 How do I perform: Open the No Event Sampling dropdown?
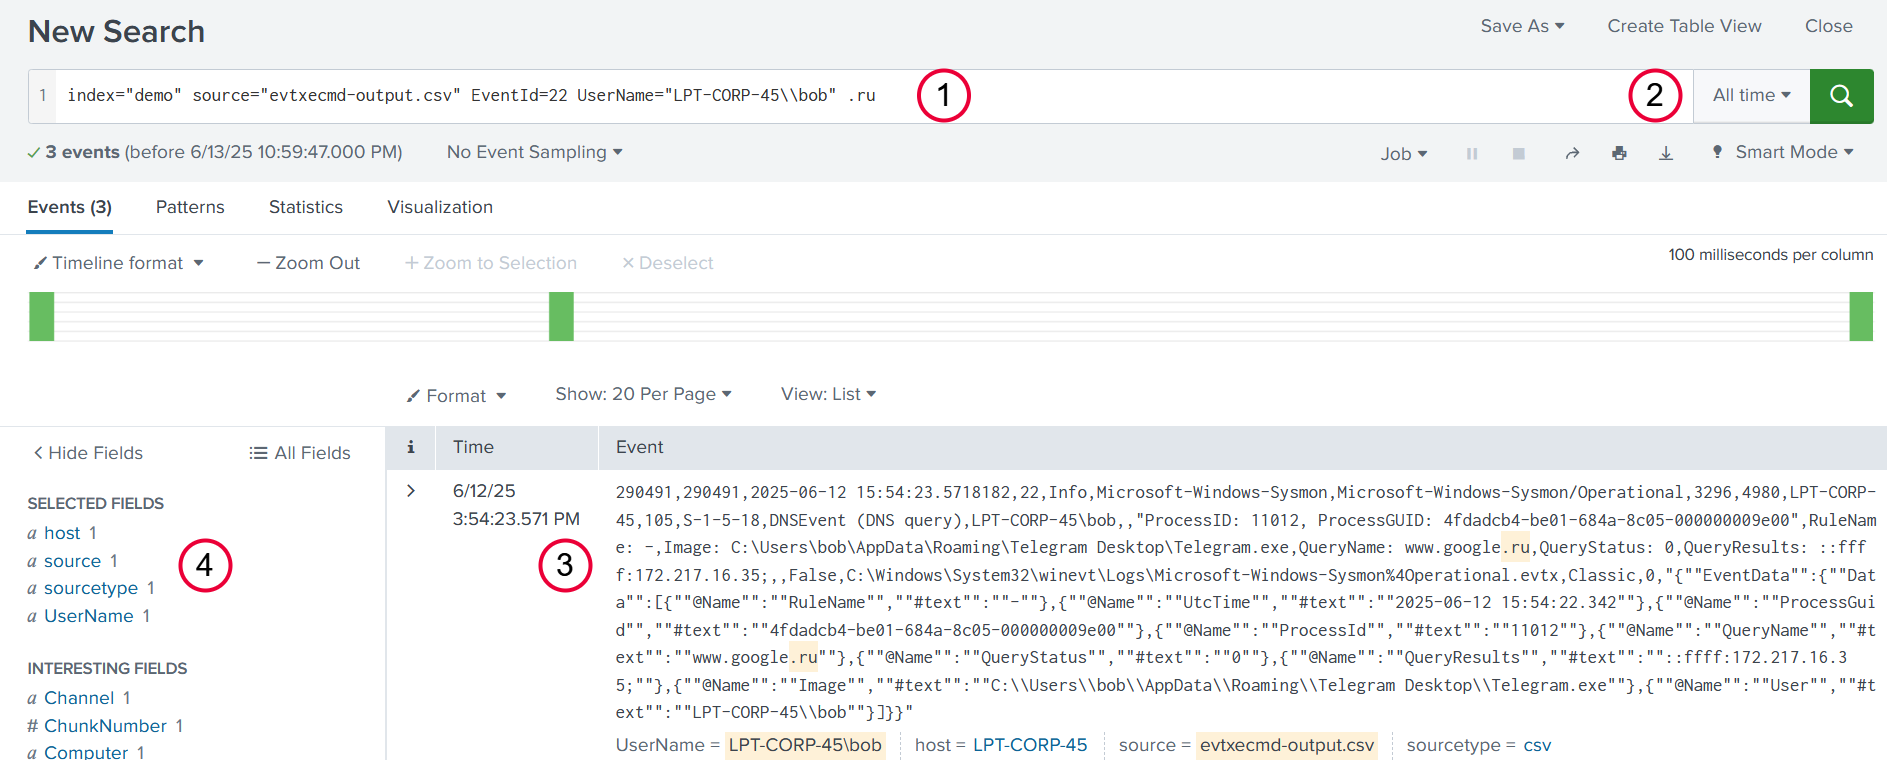[535, 152]
